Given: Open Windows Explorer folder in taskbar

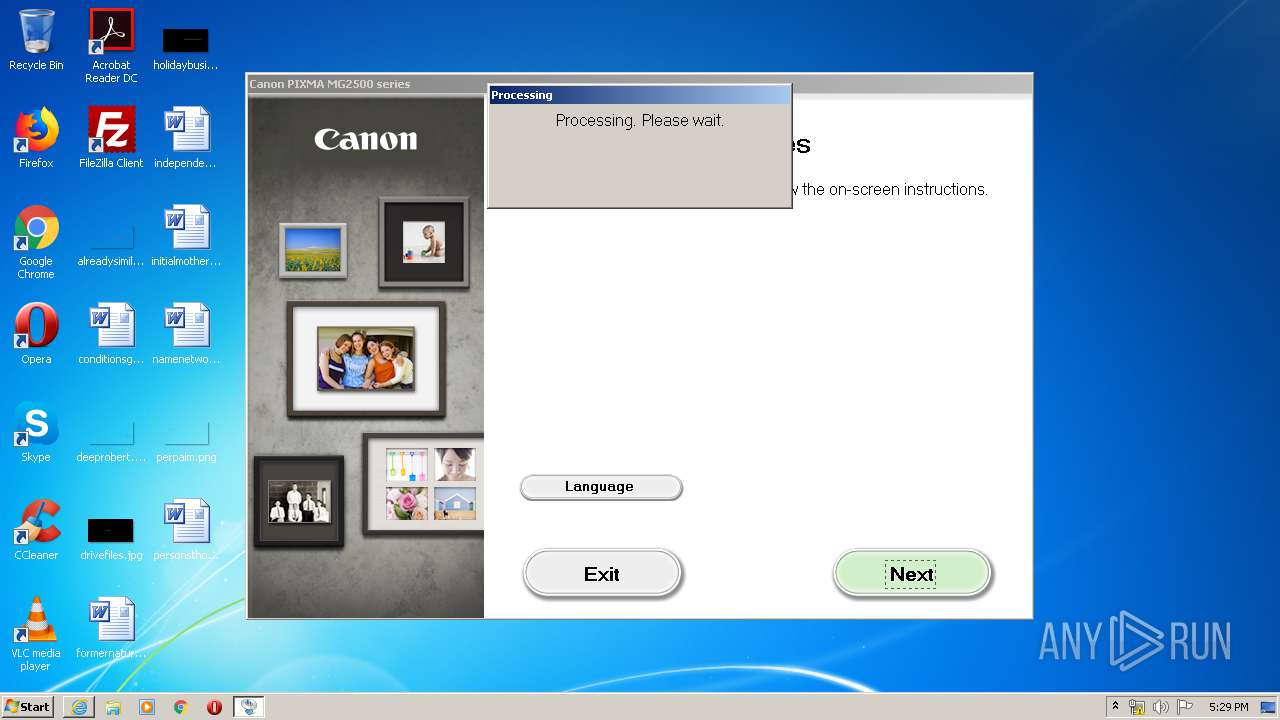Looking at the screenshot, I should click(x=113, y=707).
